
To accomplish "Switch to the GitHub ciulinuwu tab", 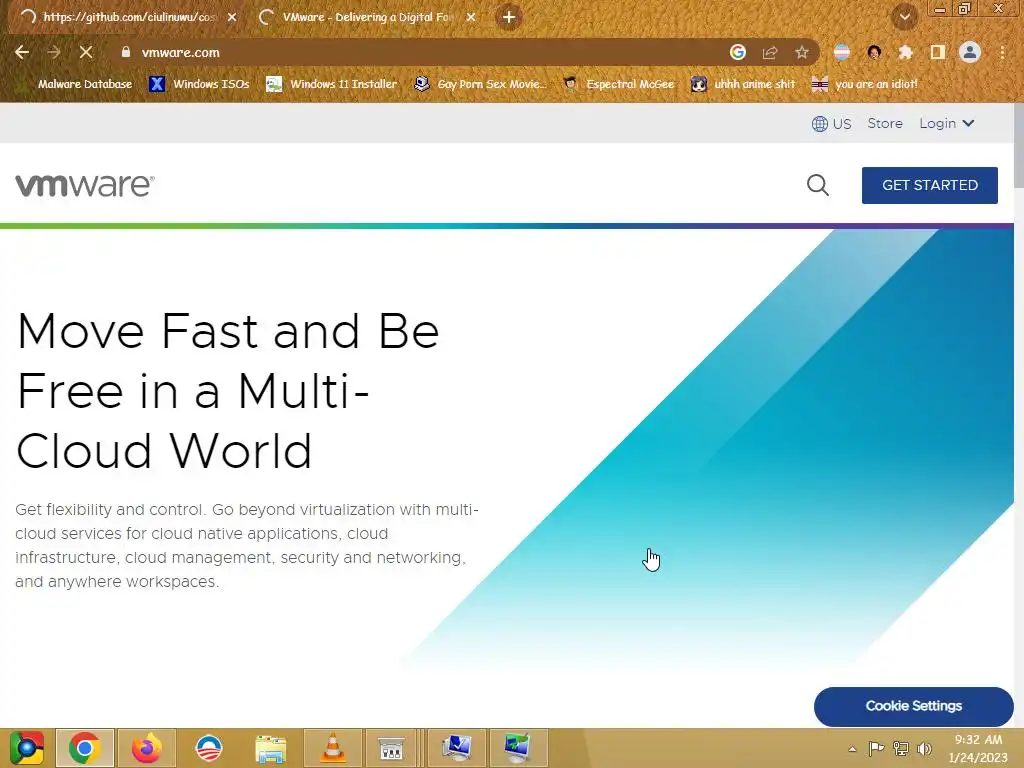I will [127, 17].
